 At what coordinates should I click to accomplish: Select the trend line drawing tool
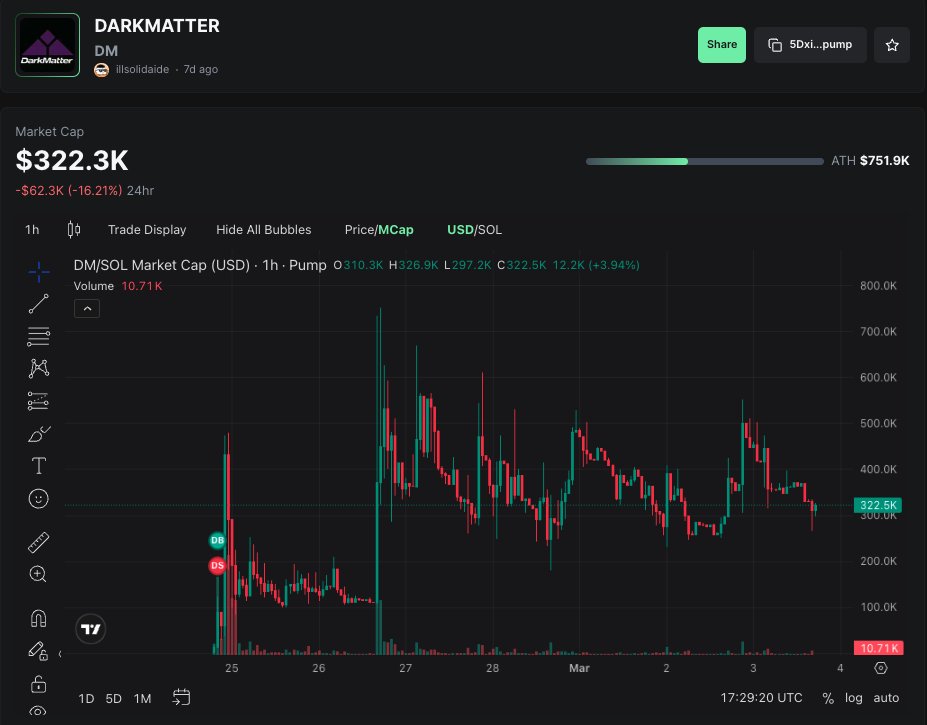(x=39, y=304)
